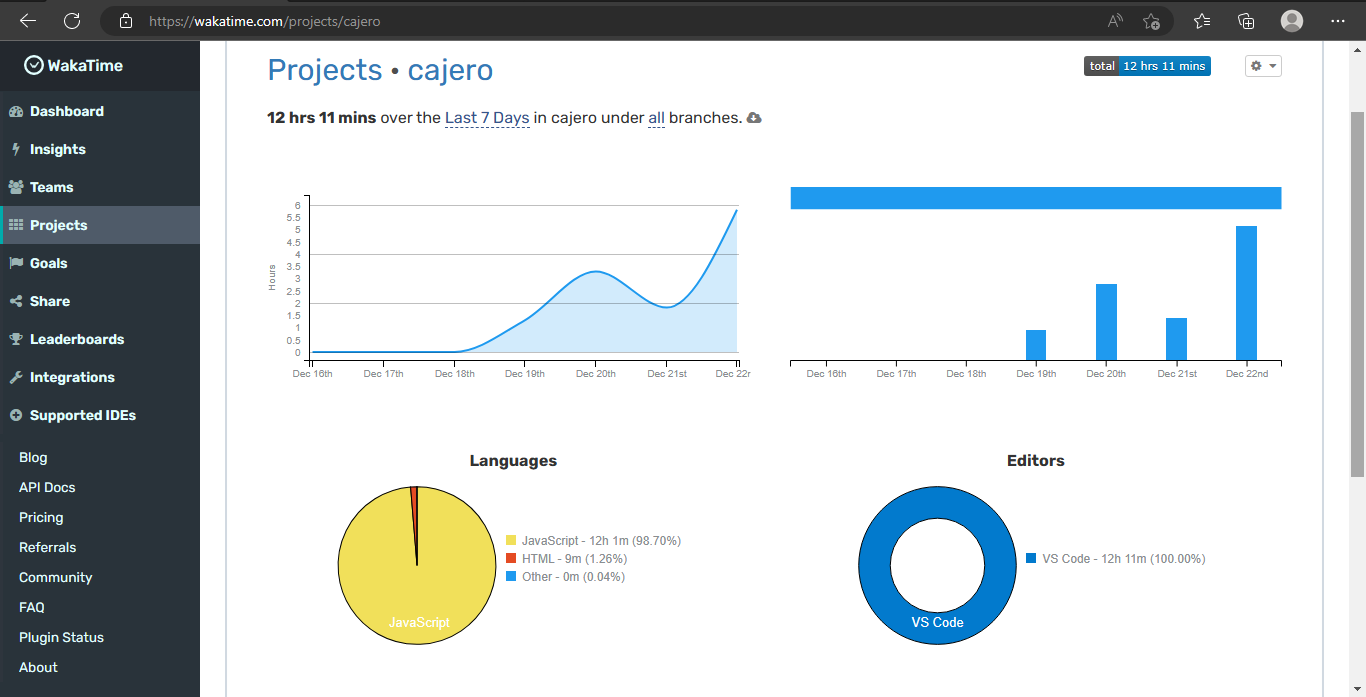Viewport: 1366px width, 697px height.
Task: Click the cloud download icon after branches
Action: (754, 118)
